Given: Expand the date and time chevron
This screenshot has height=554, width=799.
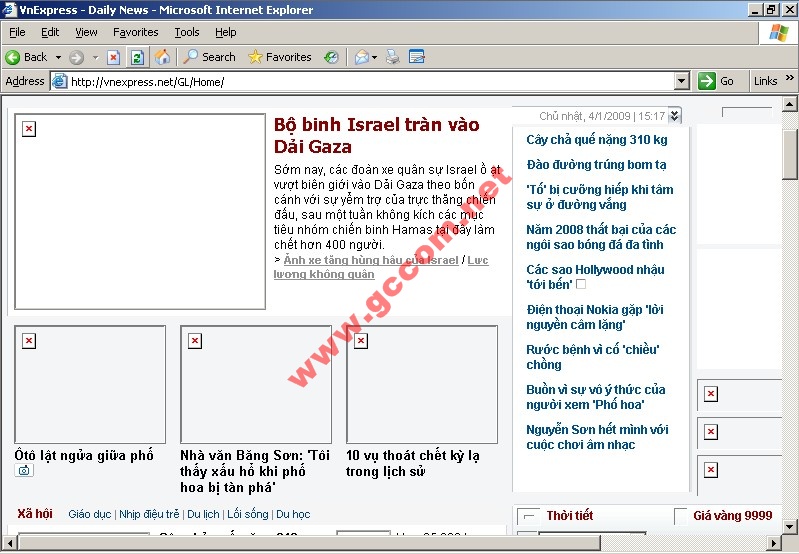Looking at the screenshot, I should [x=675, y=116].
